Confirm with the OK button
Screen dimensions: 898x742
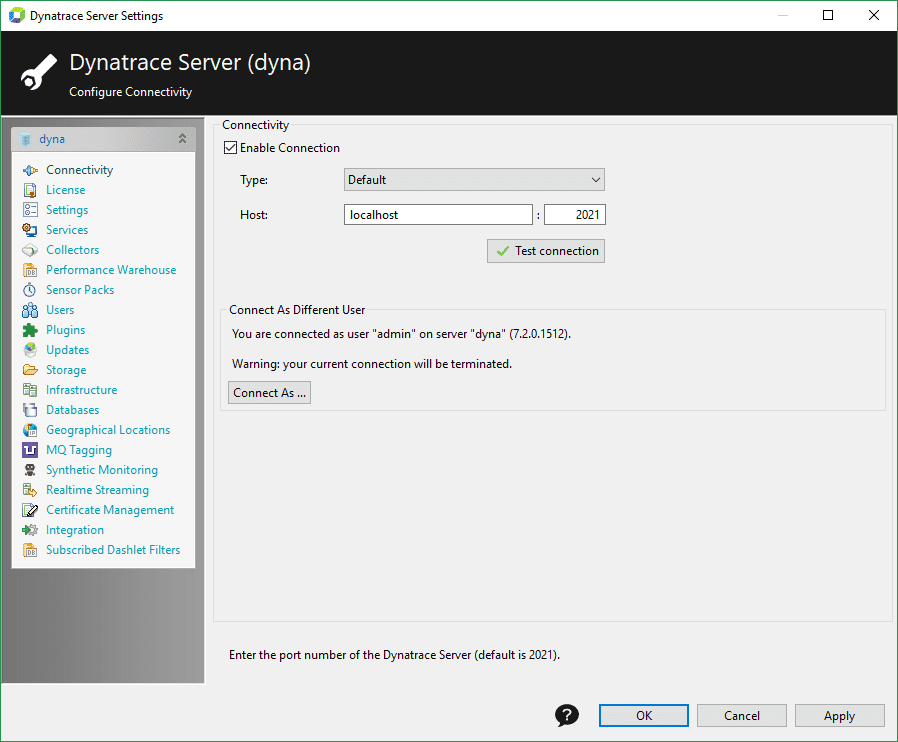(644, 715)
